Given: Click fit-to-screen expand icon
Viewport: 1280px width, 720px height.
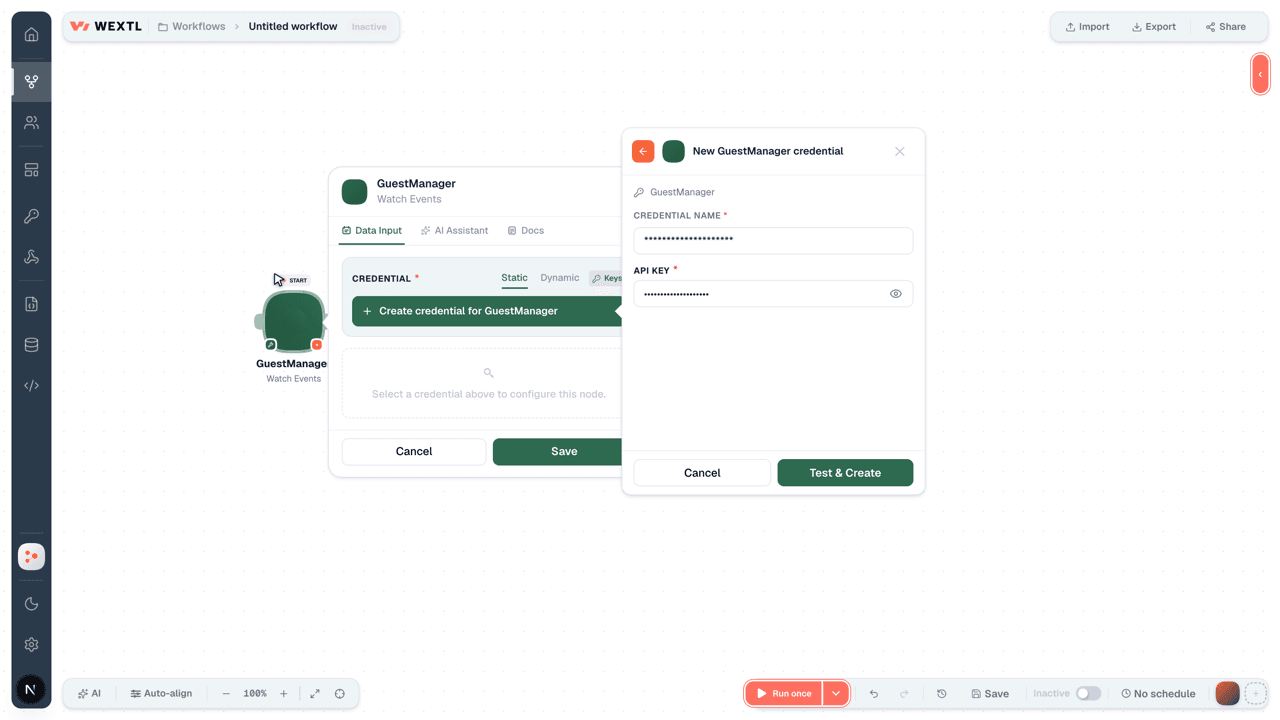Looking at the screenshot, I should coord(315,693).
